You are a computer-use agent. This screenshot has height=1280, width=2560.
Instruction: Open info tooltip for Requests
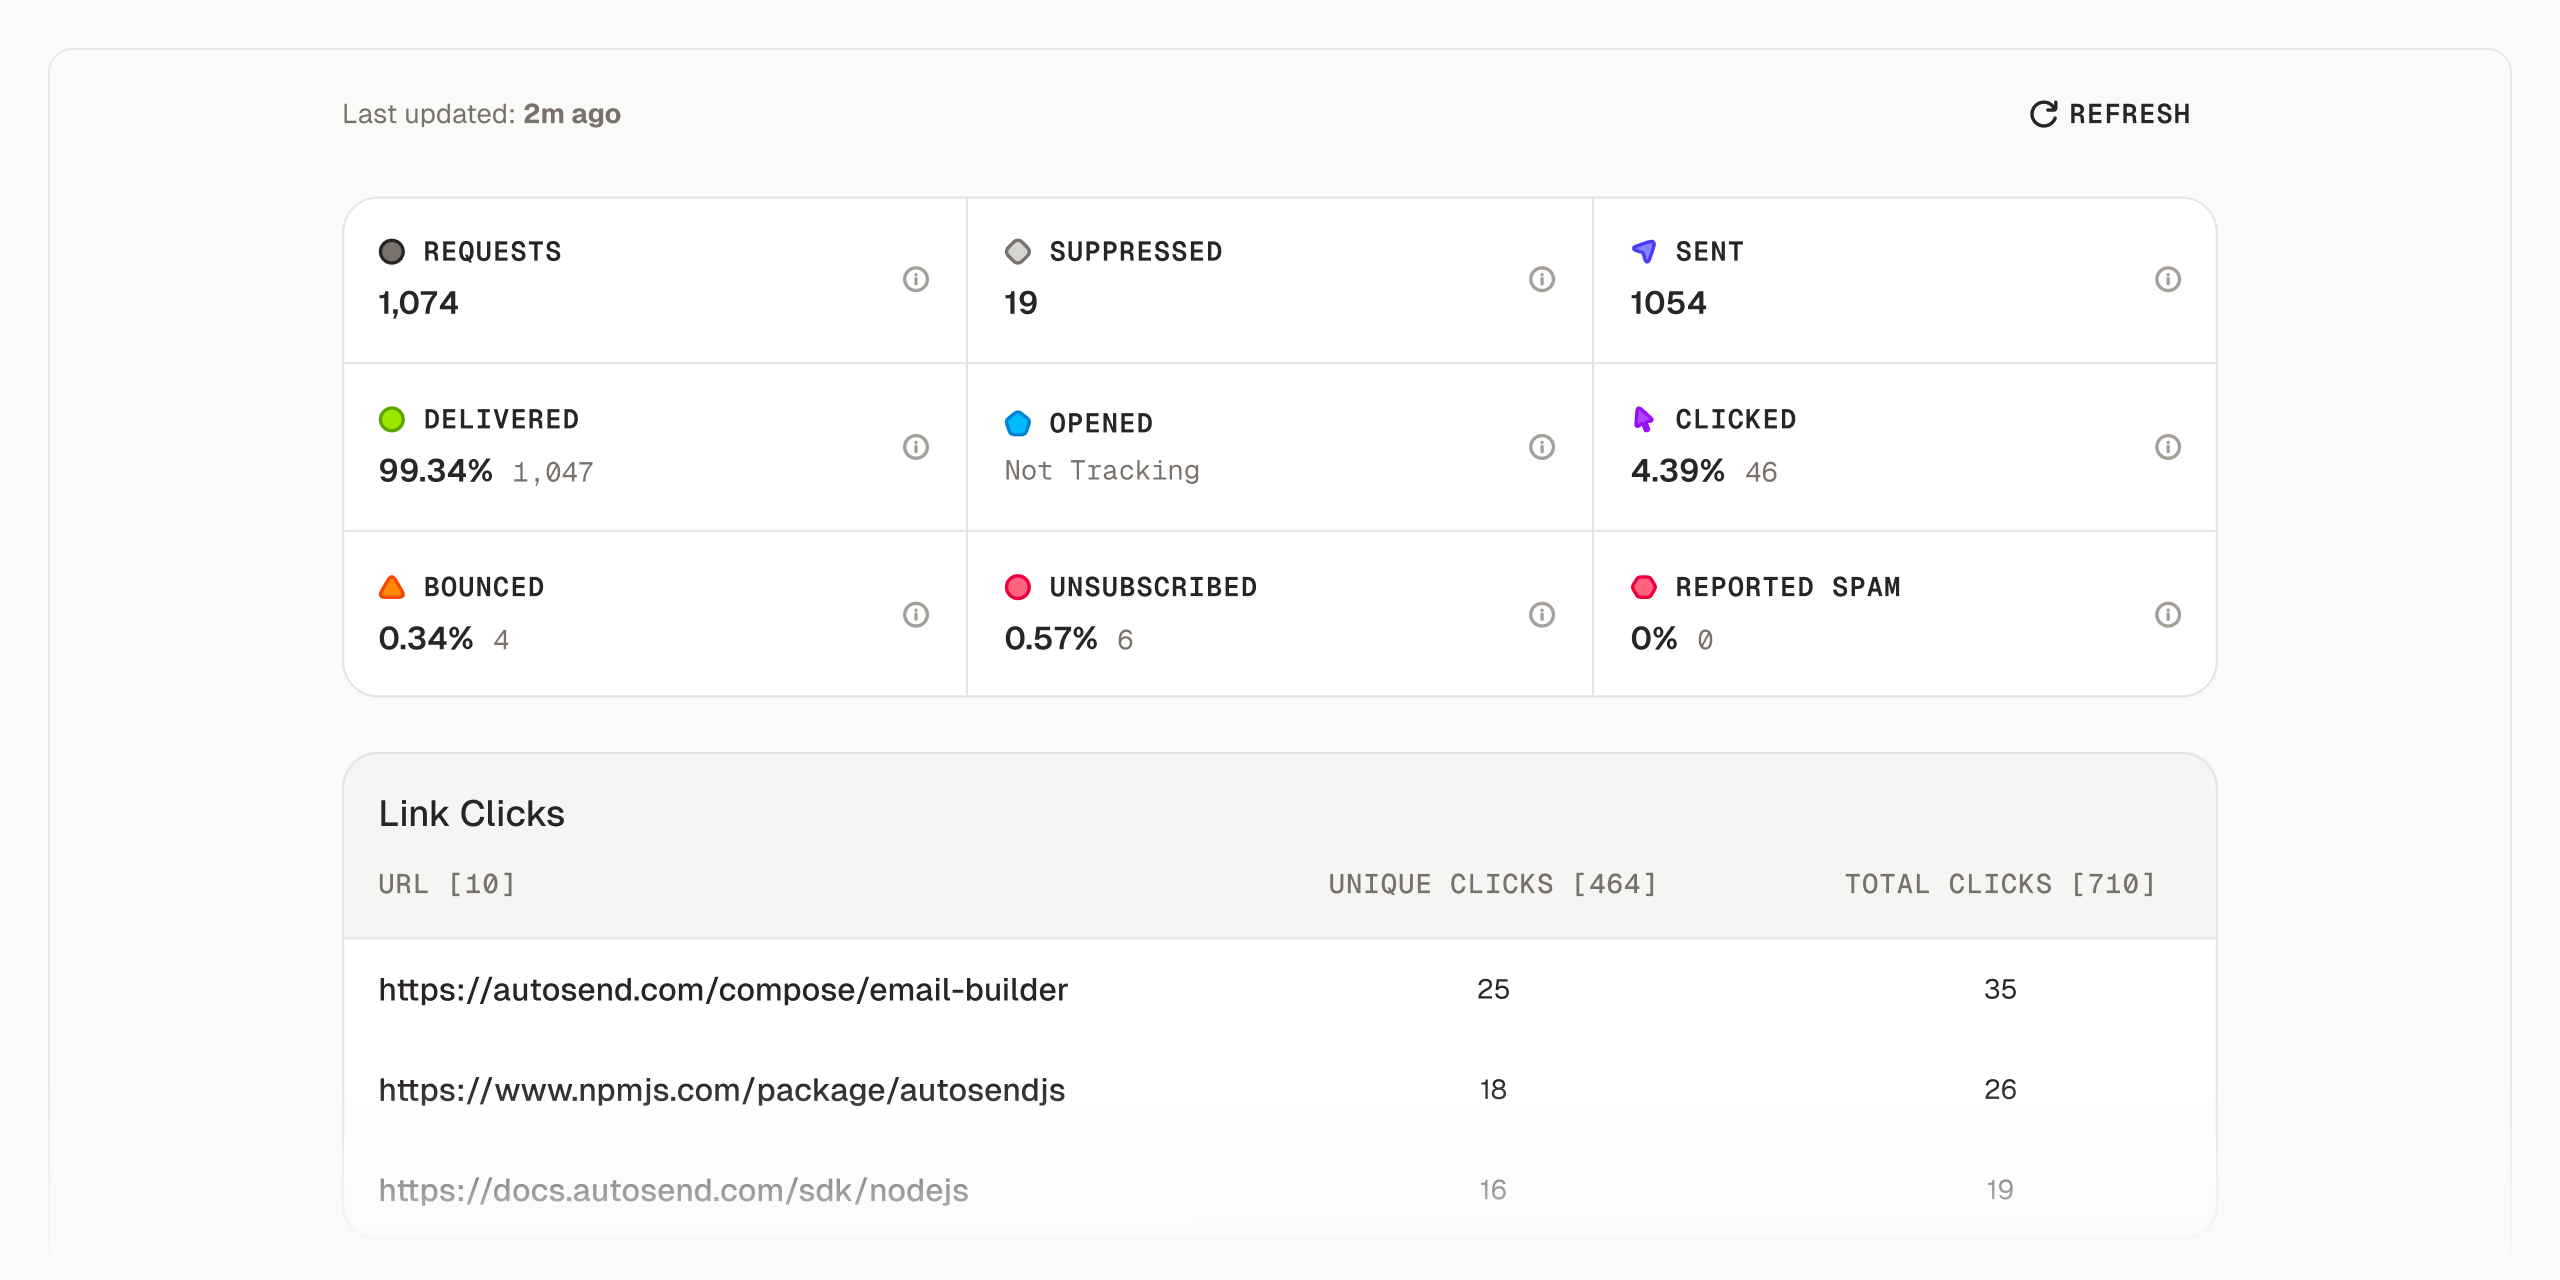[x=915, y=279]
